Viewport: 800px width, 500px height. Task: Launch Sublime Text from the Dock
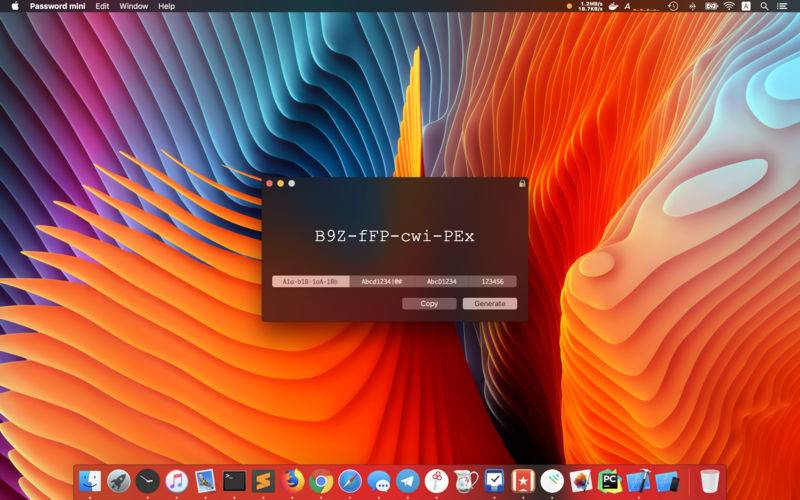point(263,481)
